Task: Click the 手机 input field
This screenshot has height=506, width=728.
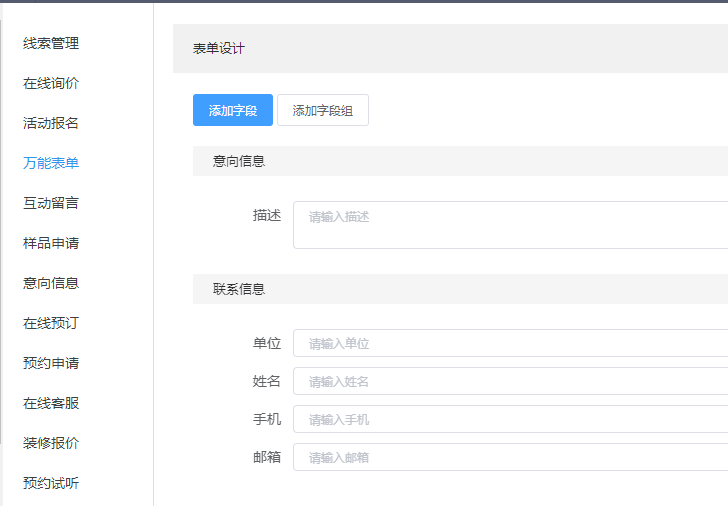Action: [x=510, y=419]
